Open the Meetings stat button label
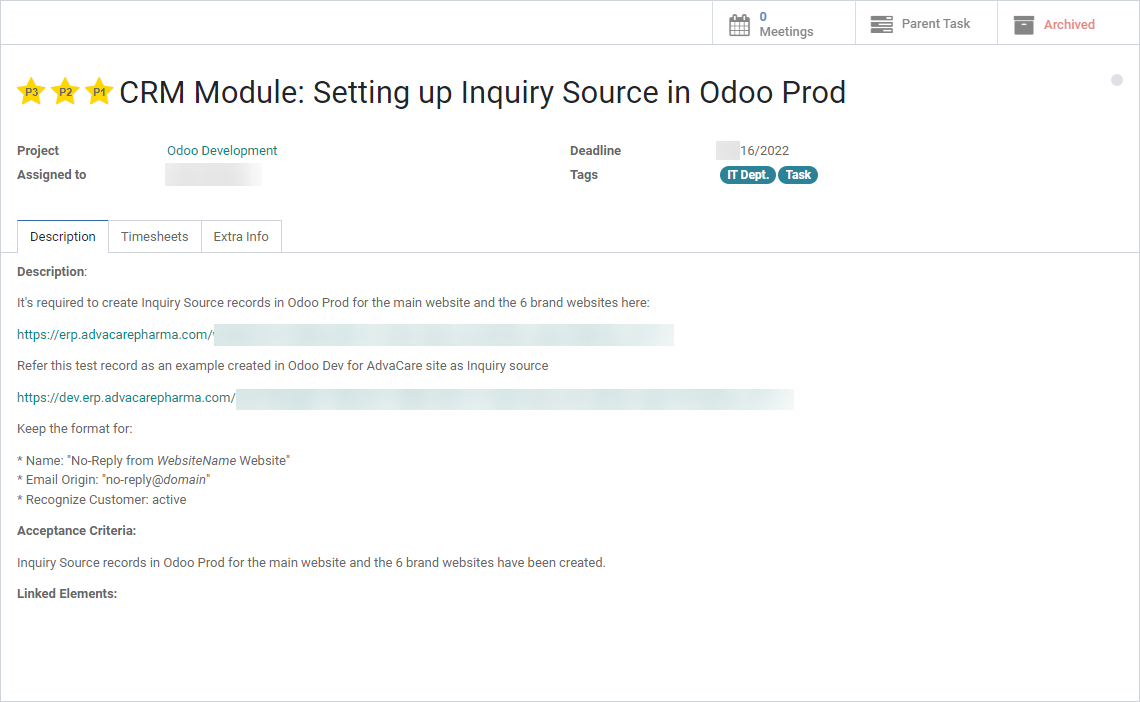 point(786,31)
